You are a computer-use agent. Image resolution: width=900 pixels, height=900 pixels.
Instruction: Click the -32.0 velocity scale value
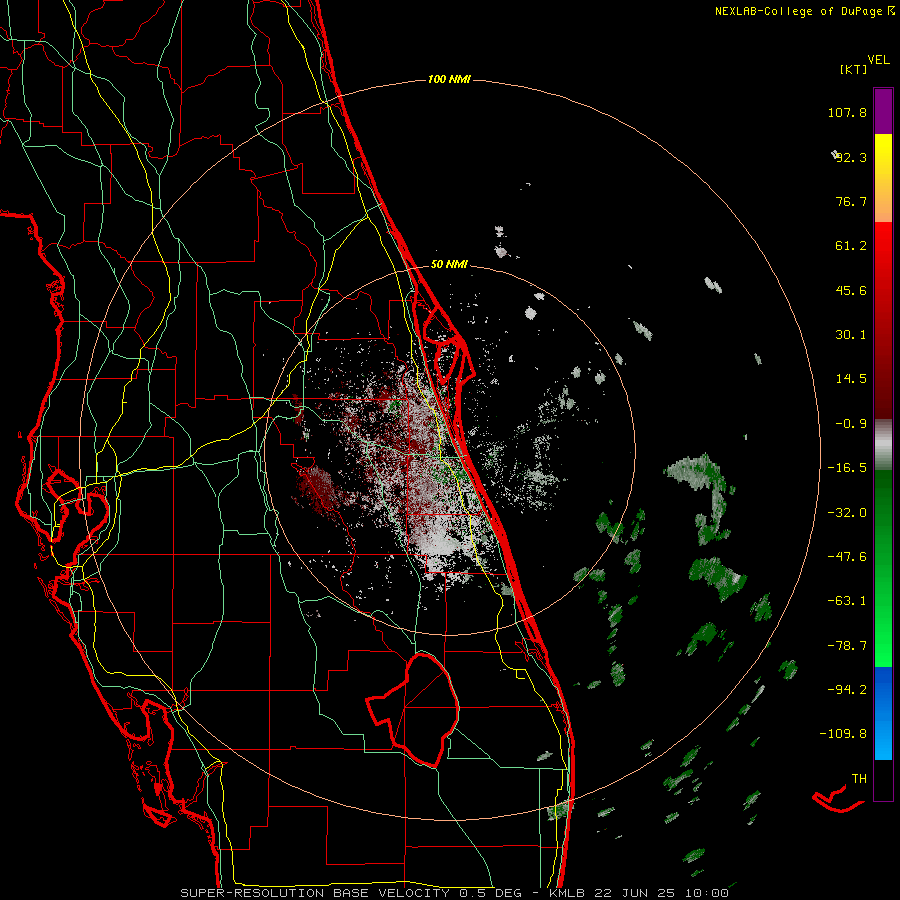(847, 513)
